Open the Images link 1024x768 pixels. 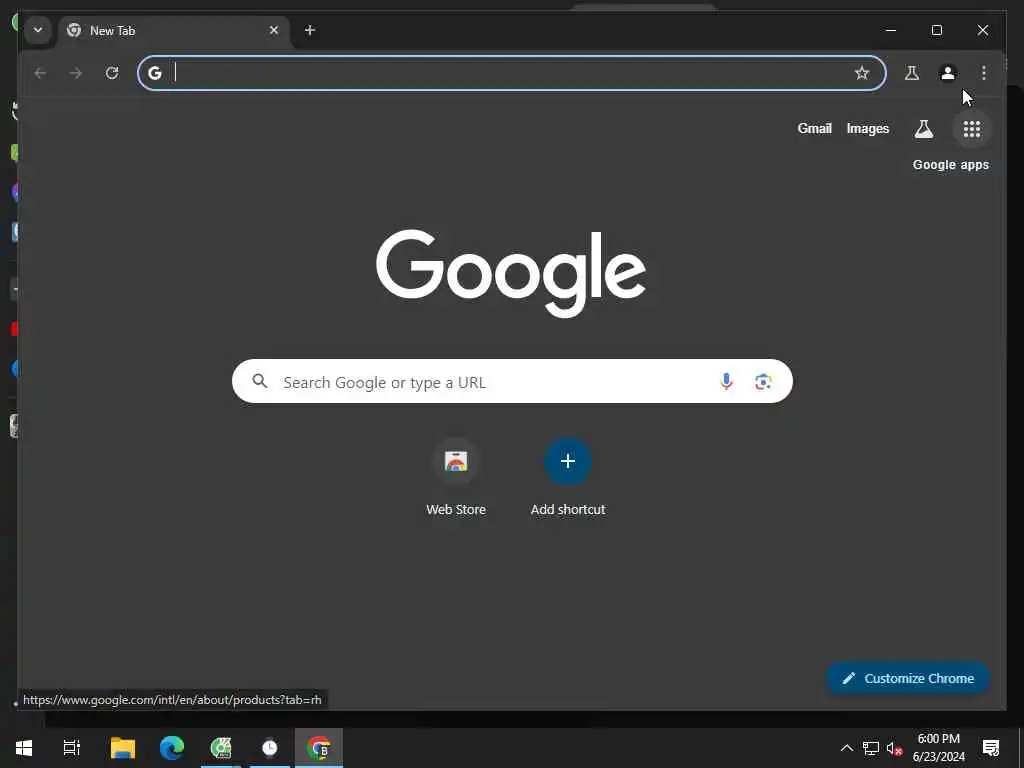[x=868, y=129]
